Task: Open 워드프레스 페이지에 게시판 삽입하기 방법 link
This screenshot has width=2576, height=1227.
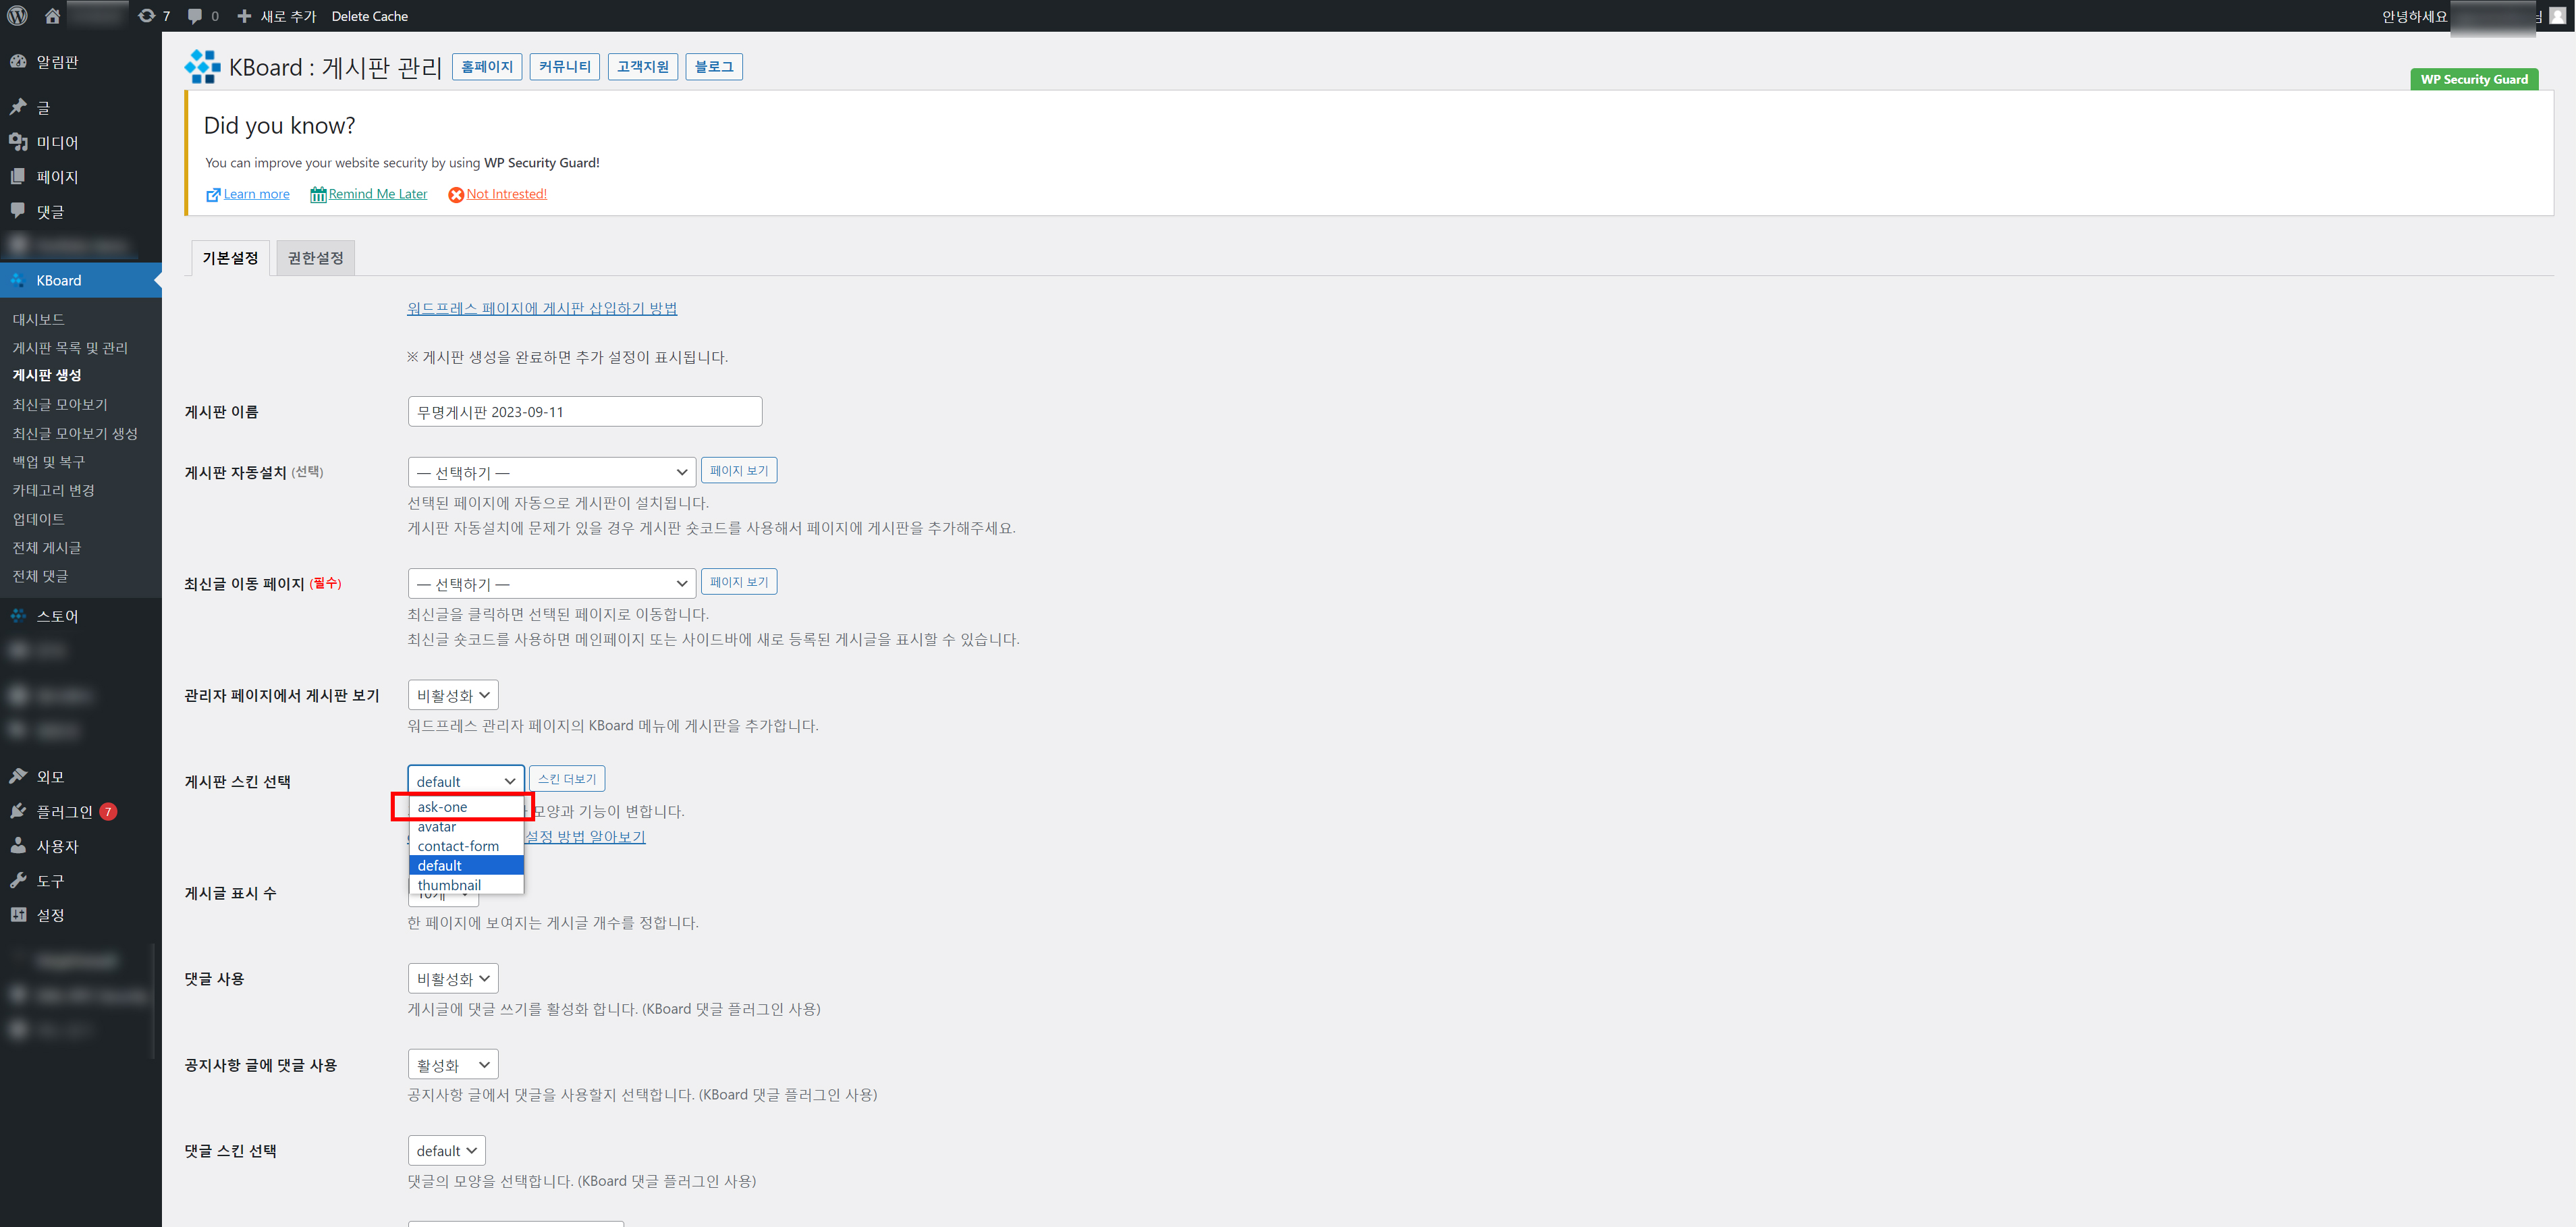Action: 542,308
